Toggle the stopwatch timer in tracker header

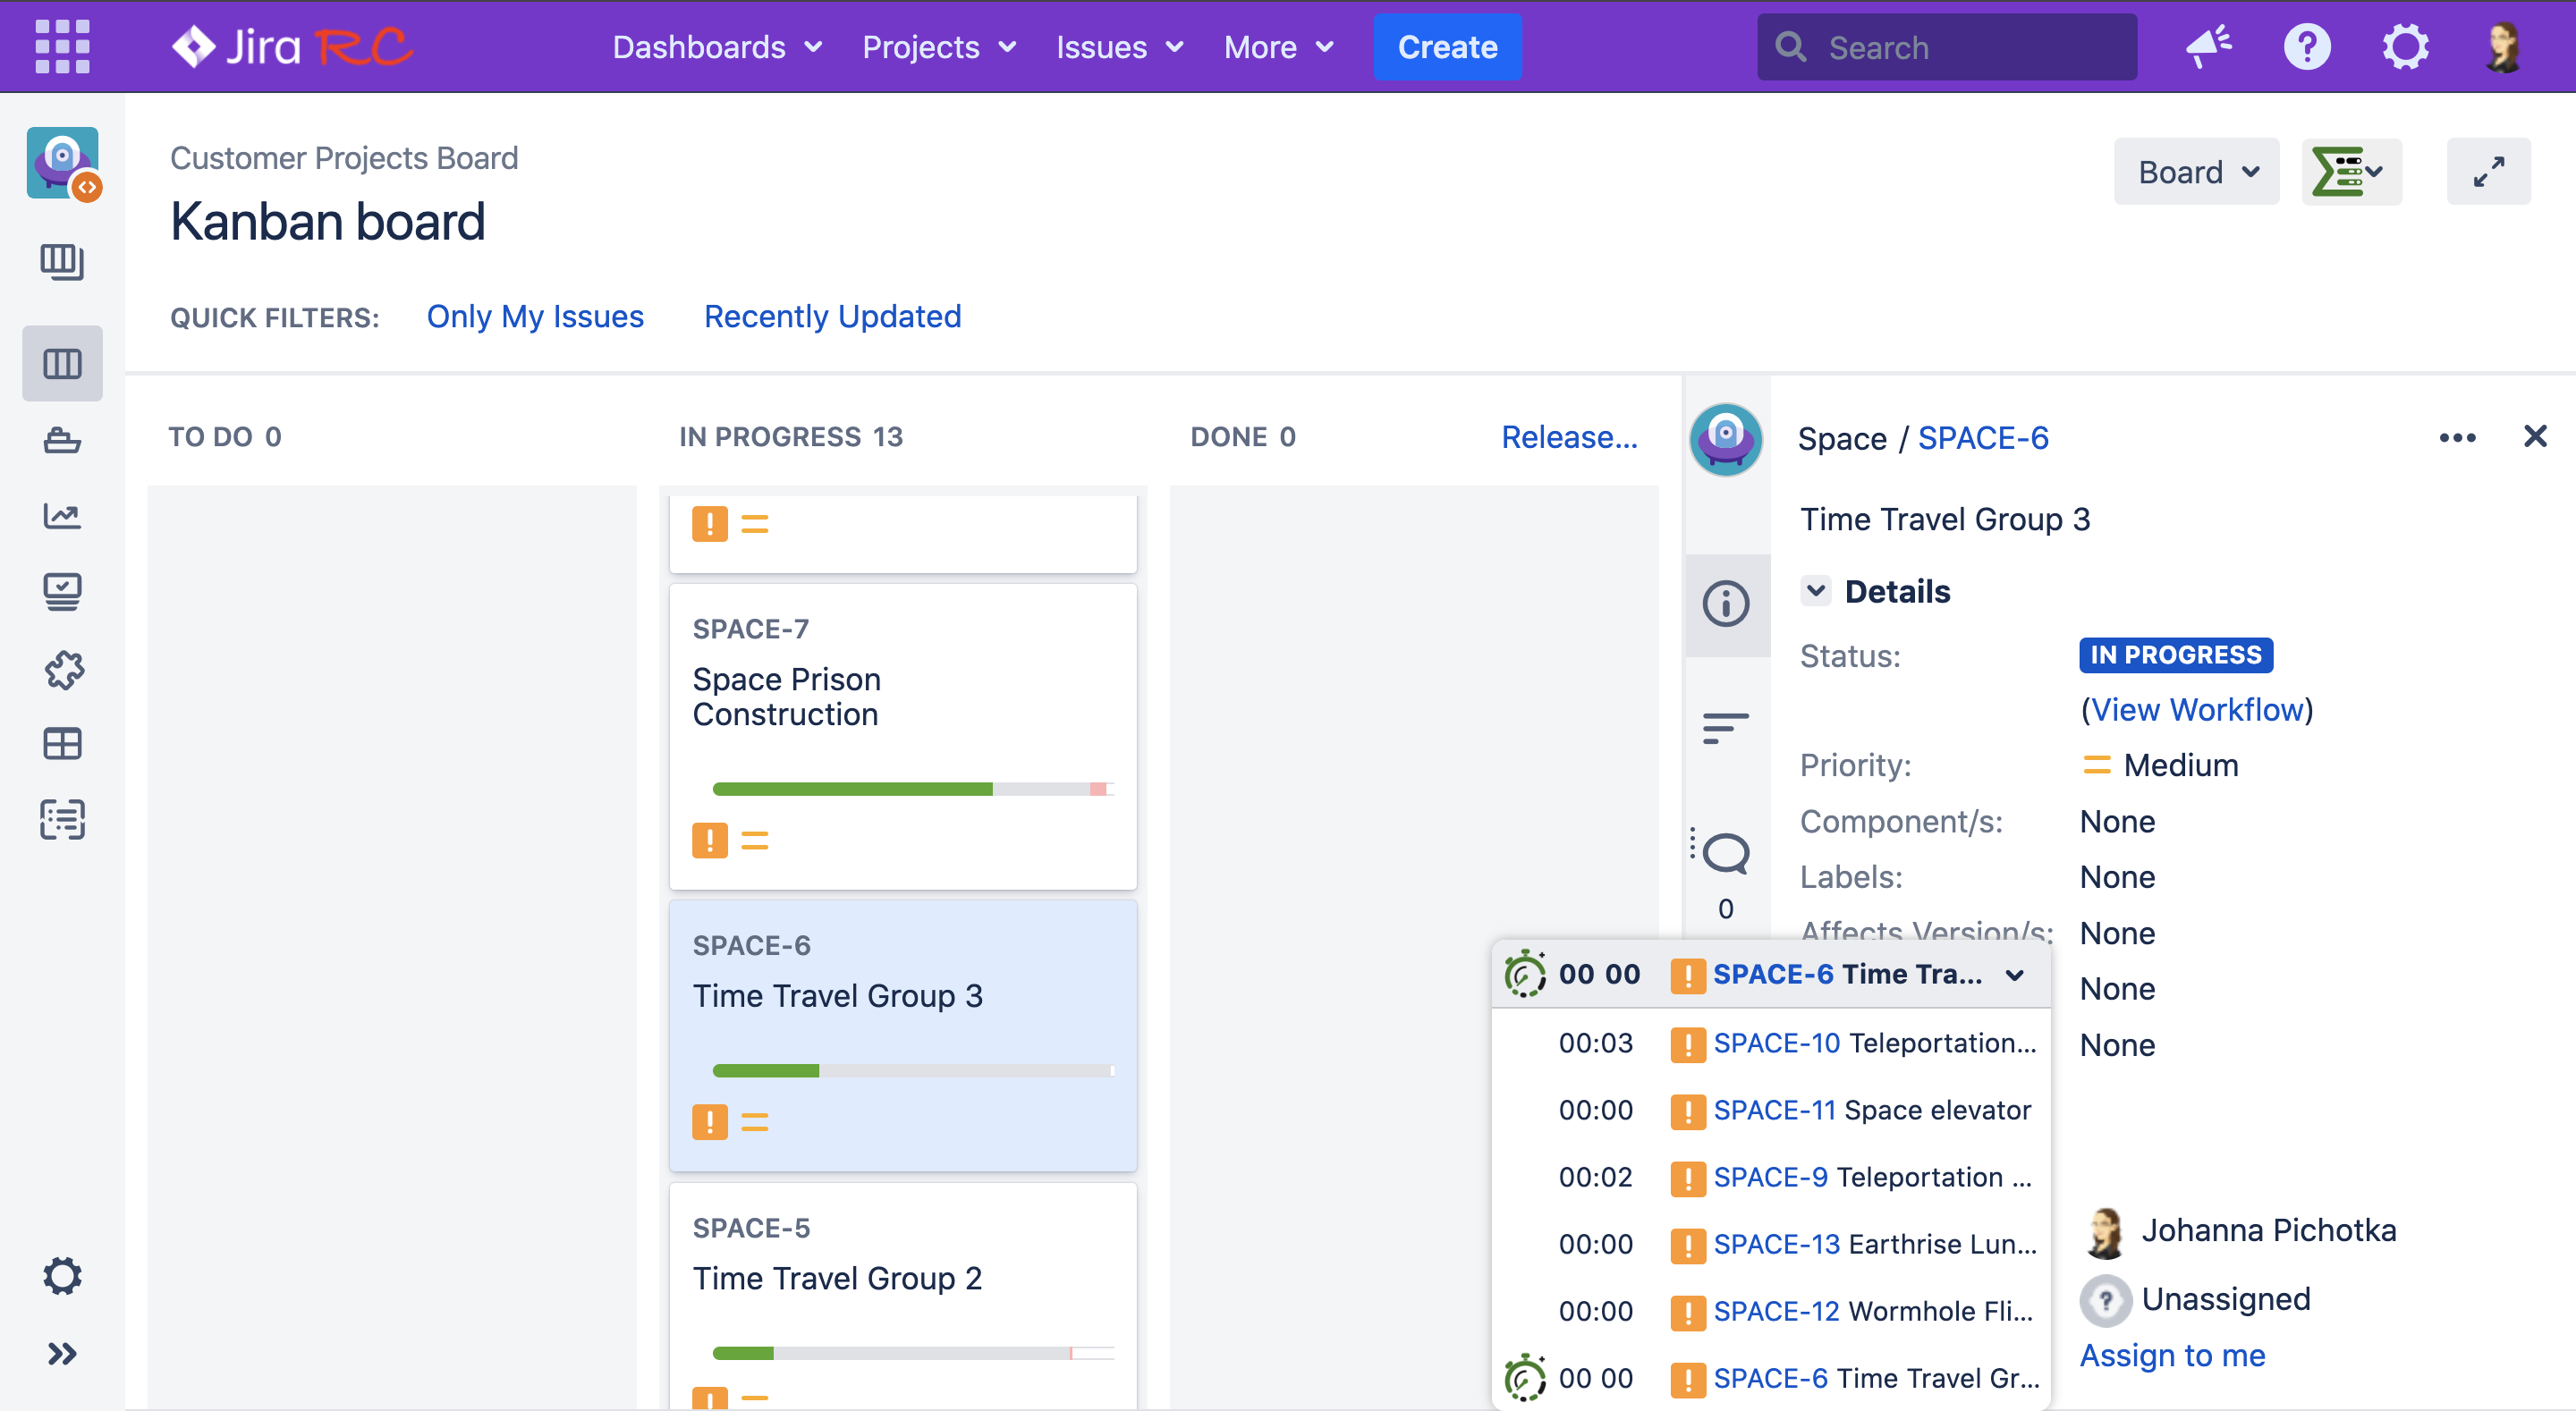click(x=1525, y=974)
